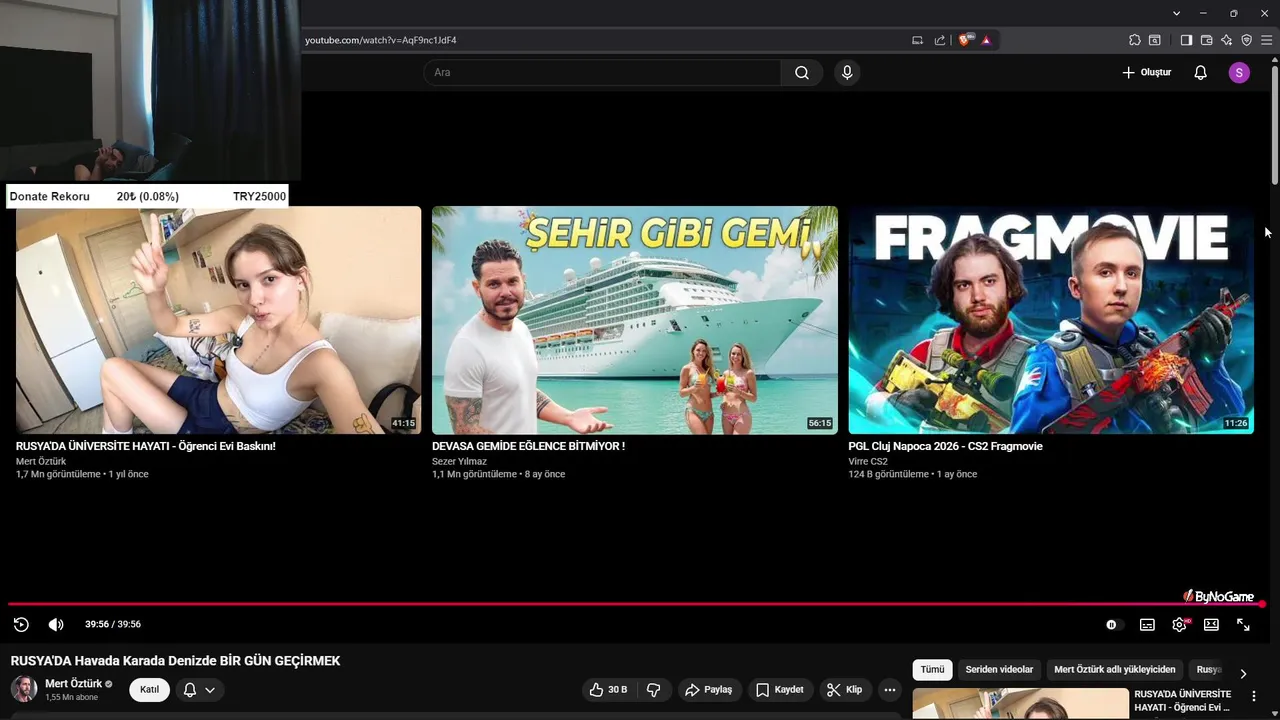Open browser hamburger main menu

[x=1266, y=40]
